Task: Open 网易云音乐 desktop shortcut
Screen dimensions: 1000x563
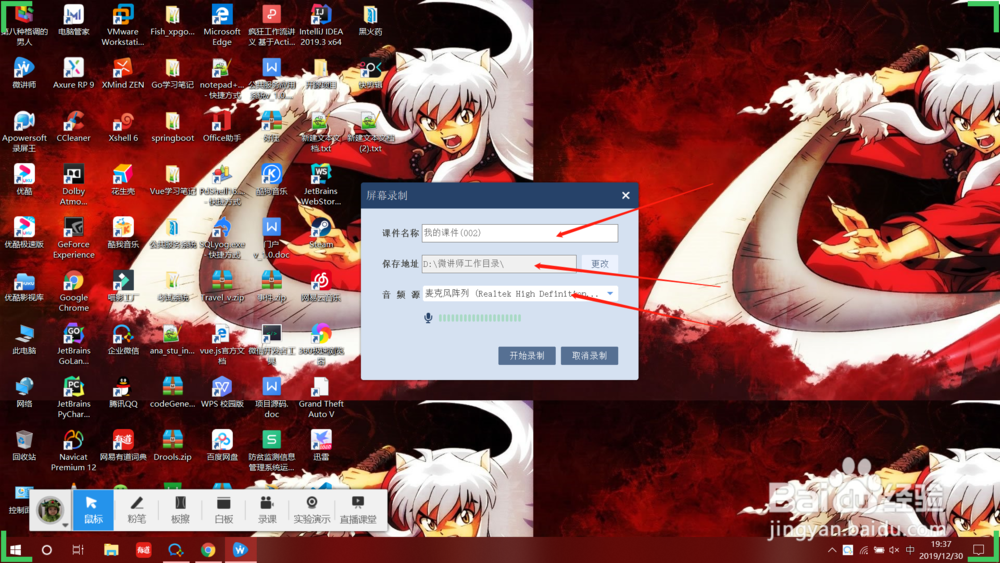Action: [x=321, y=286]
